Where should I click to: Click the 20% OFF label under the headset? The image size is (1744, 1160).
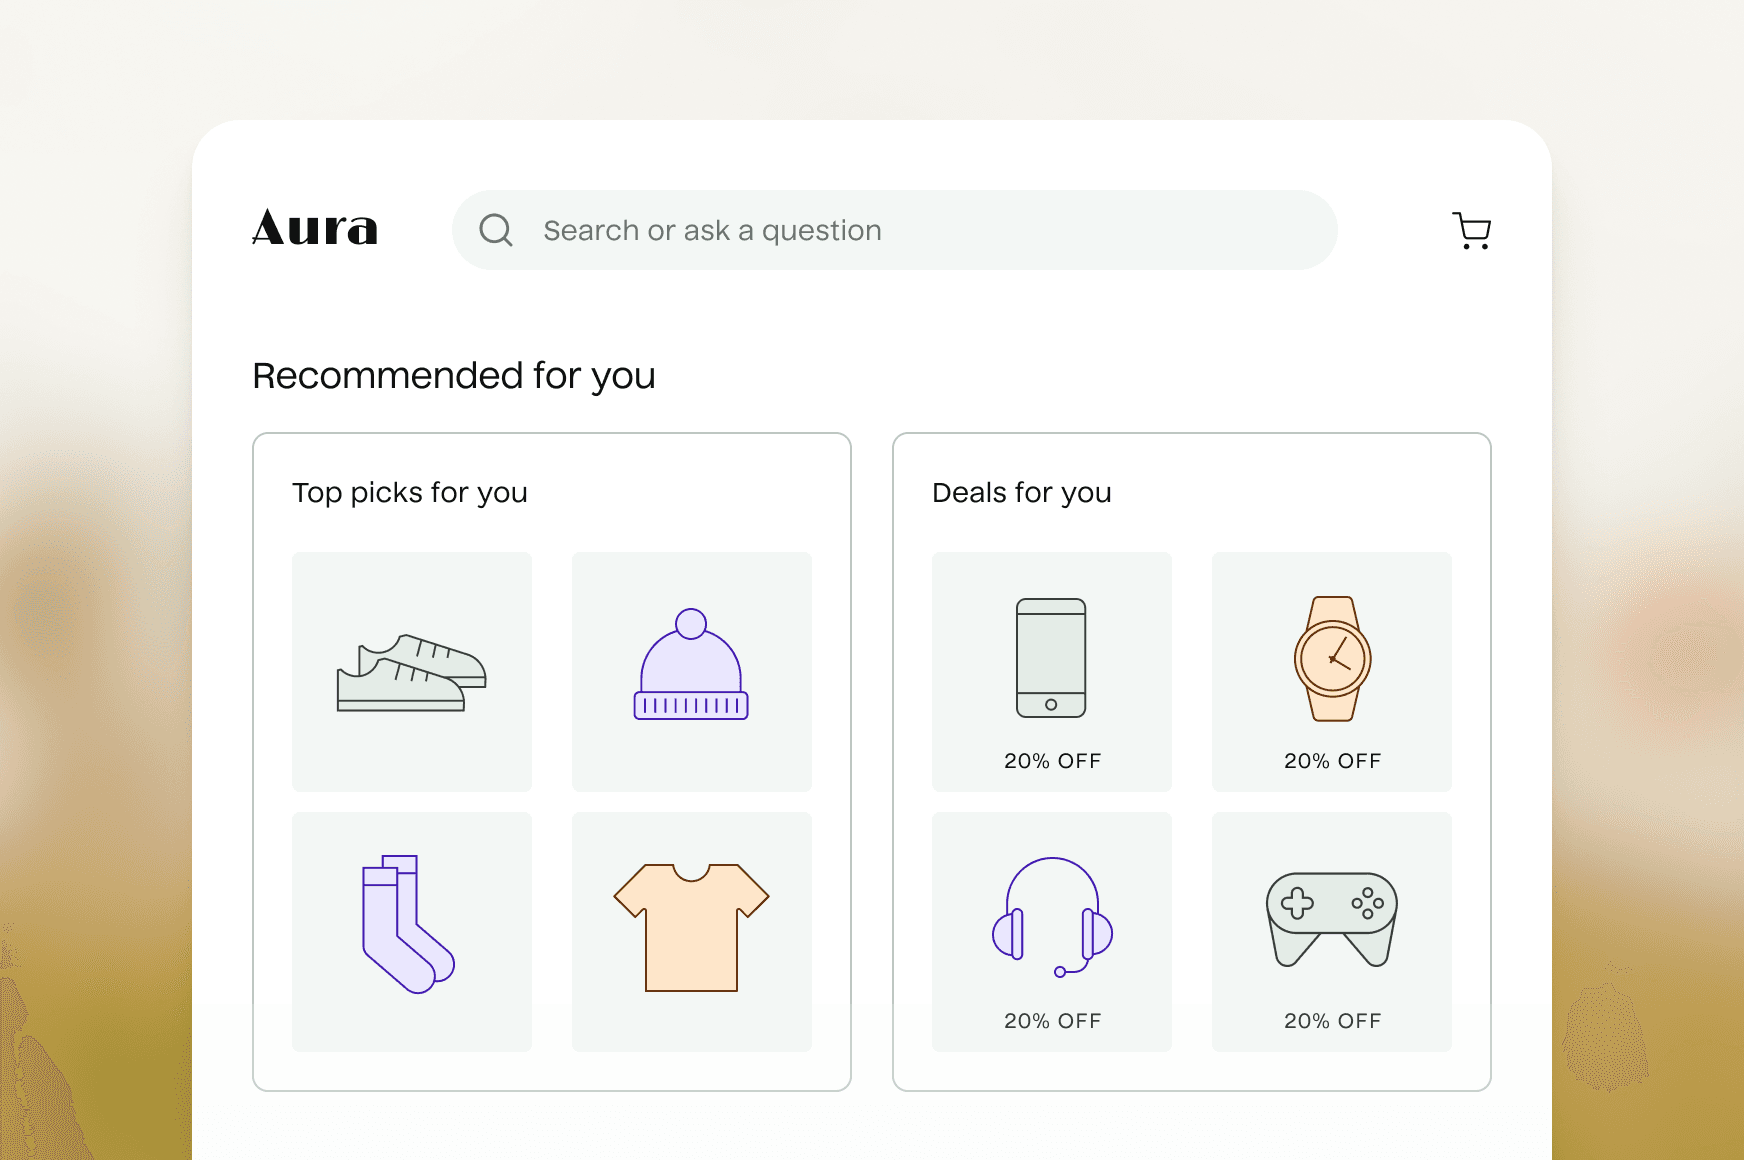(1051, 1021)
